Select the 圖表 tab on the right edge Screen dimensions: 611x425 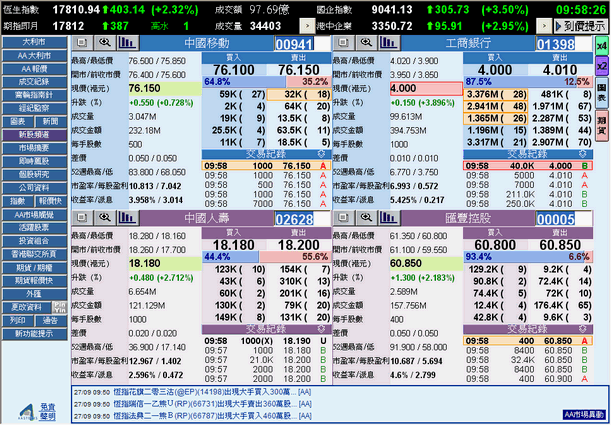(x=602, y=93)
